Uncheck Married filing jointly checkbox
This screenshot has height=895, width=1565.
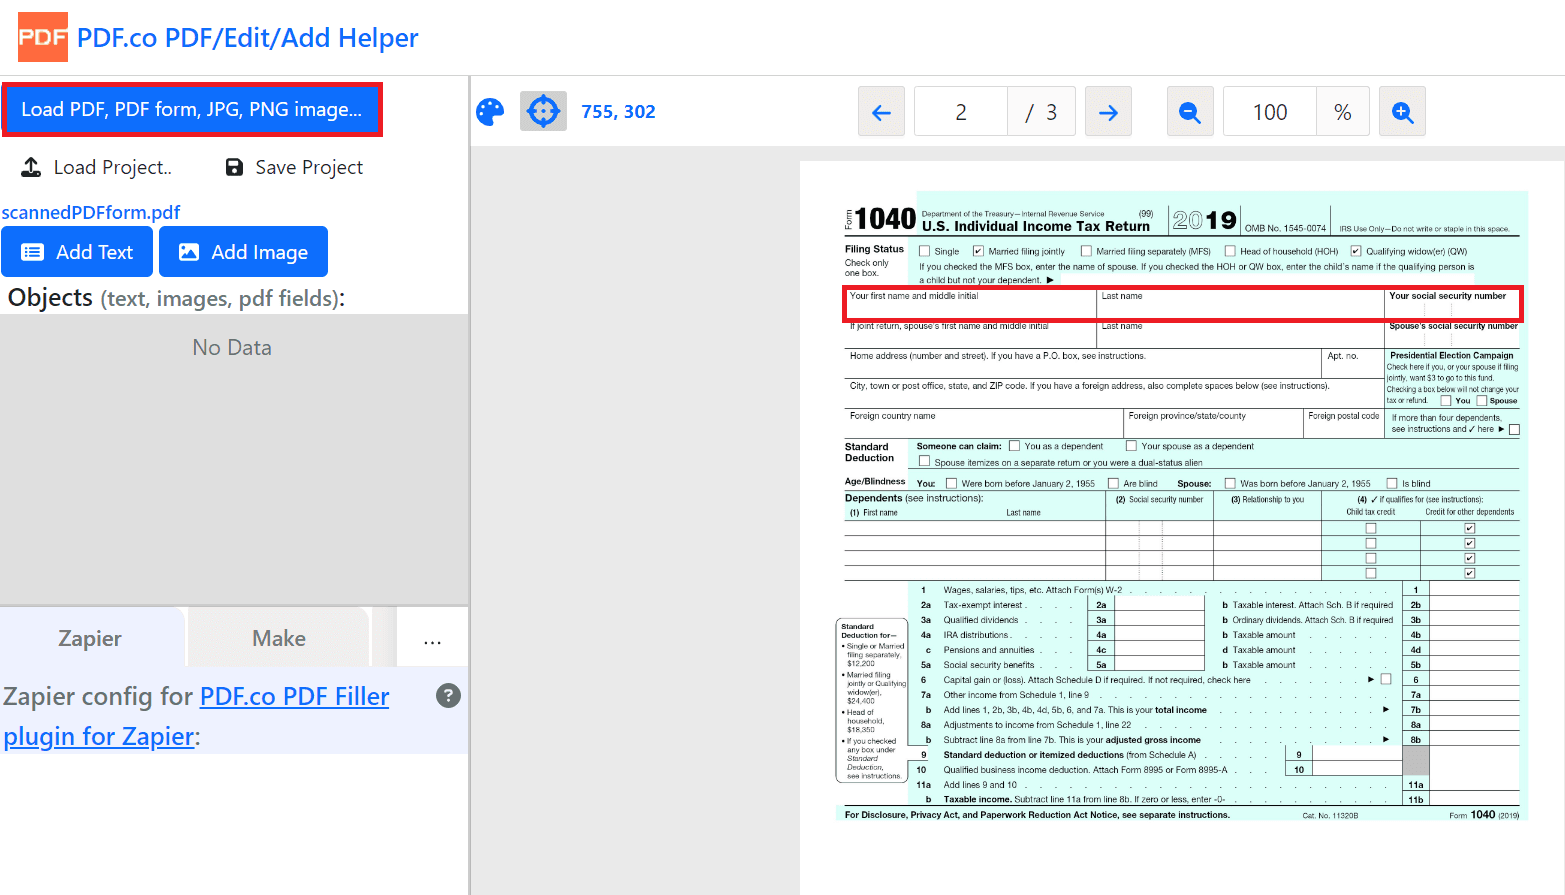(978, 252)
